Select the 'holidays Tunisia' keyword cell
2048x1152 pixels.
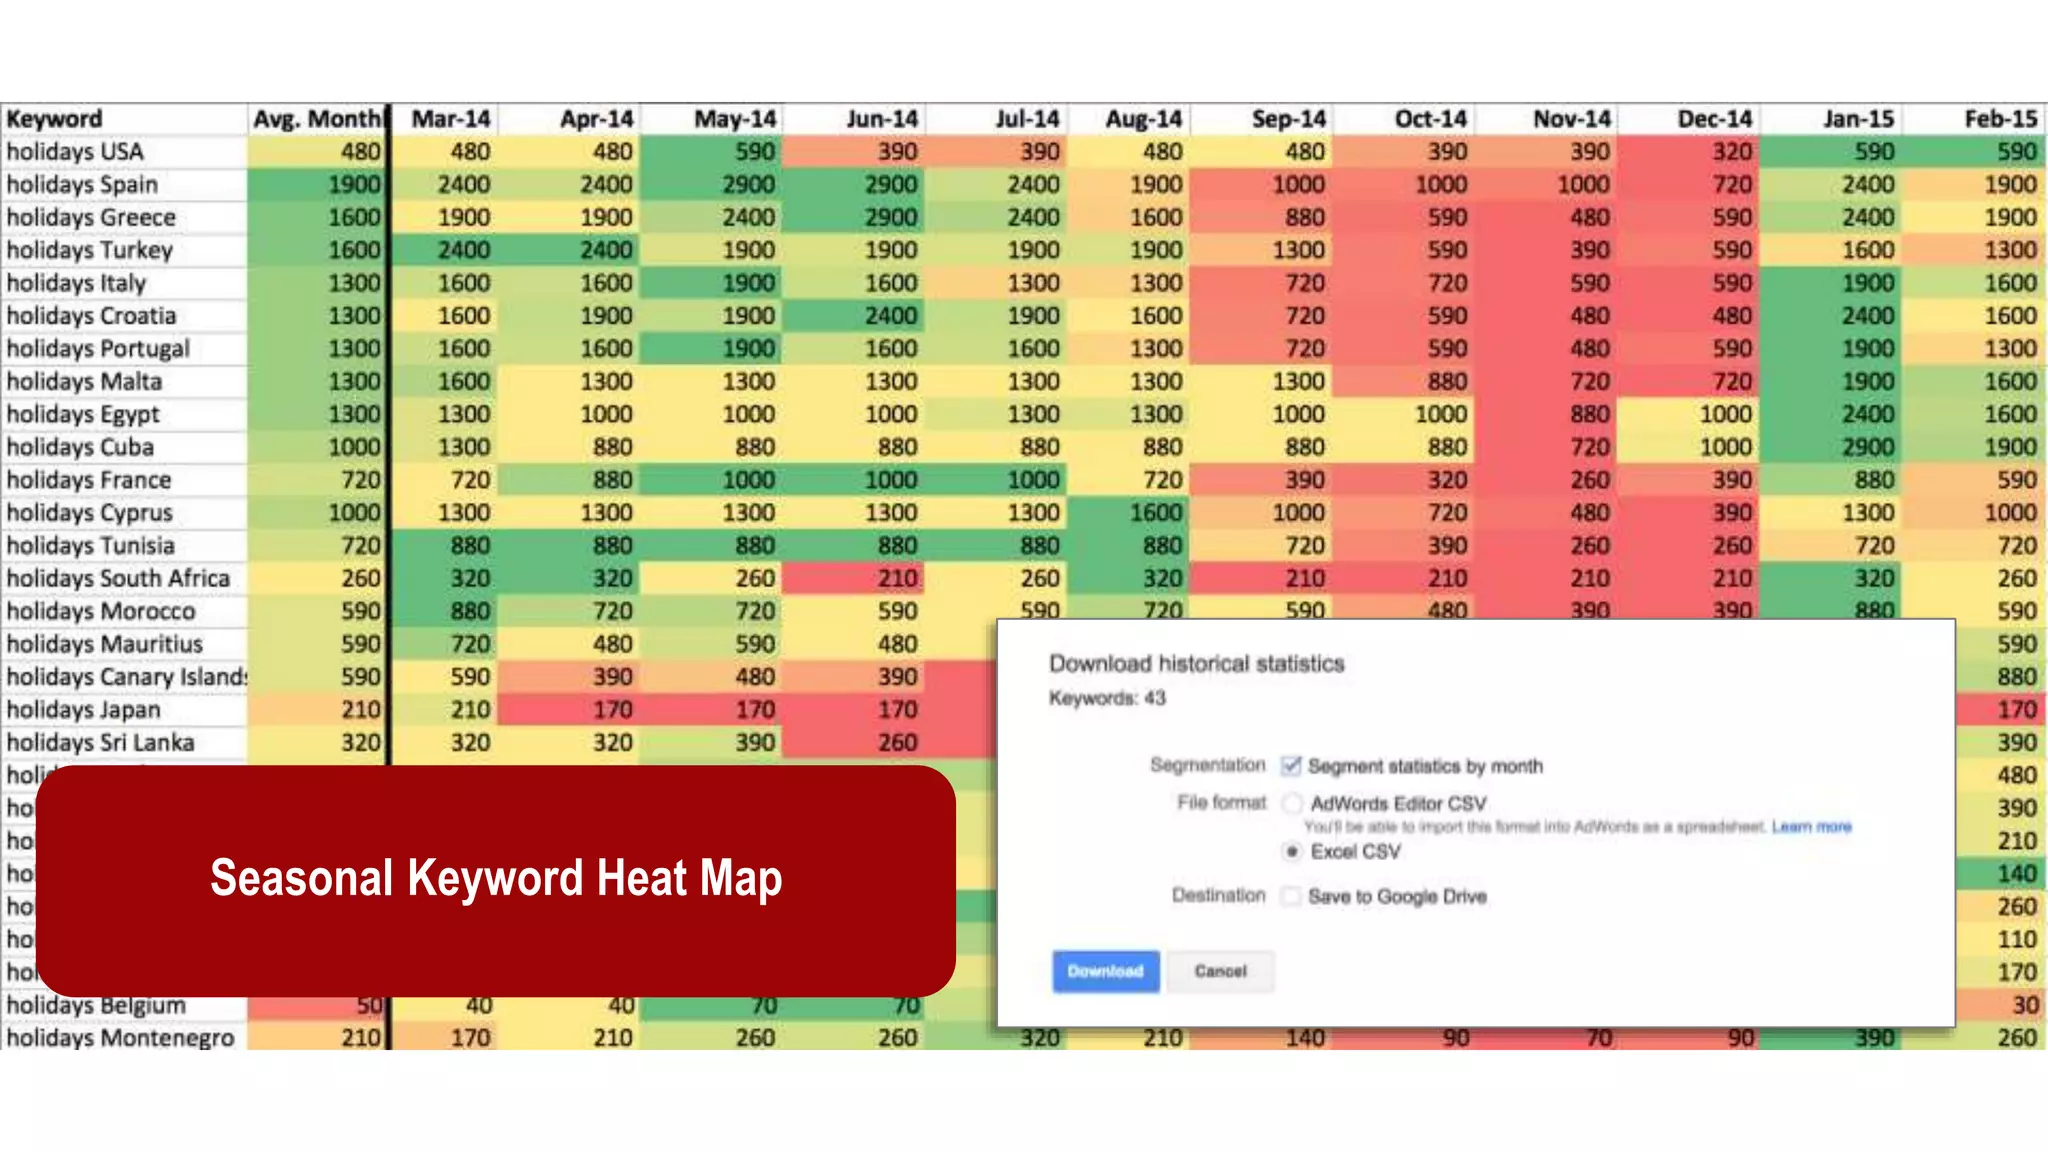[124, 546]
